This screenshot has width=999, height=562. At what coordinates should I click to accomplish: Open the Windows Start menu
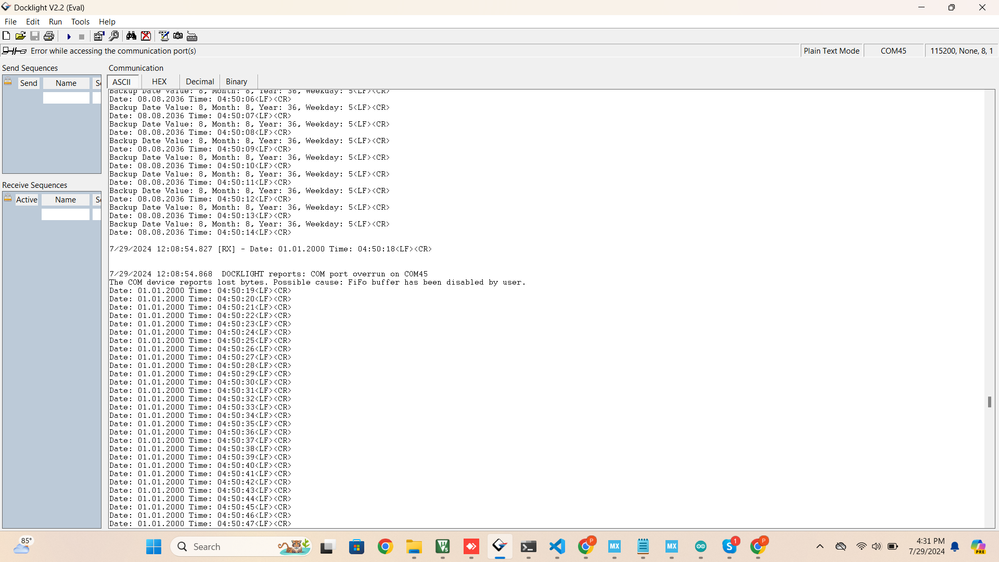pyautogui.click(x=154, y=547)
